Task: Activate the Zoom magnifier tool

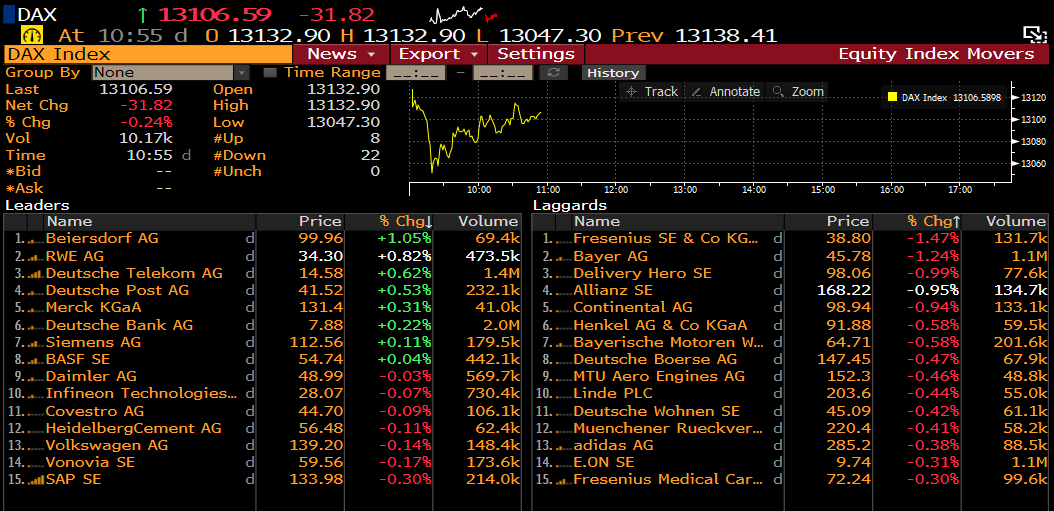Action: tap(798, 92)
